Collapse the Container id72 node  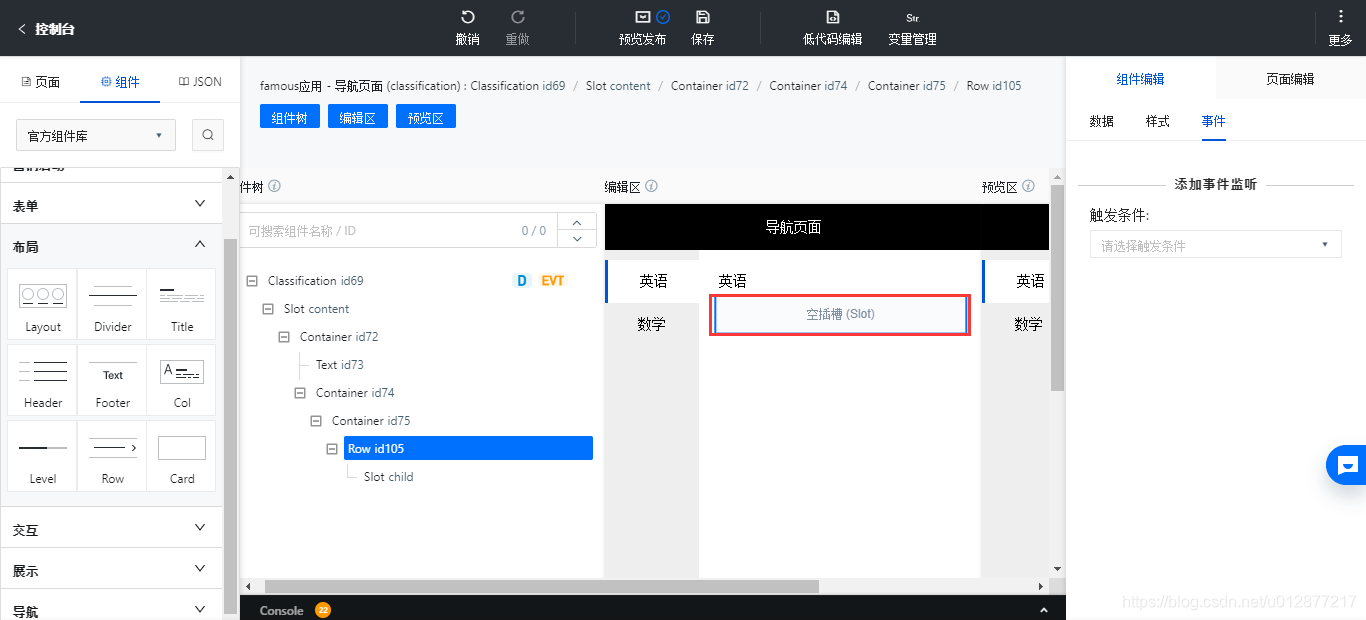point(284,337)
